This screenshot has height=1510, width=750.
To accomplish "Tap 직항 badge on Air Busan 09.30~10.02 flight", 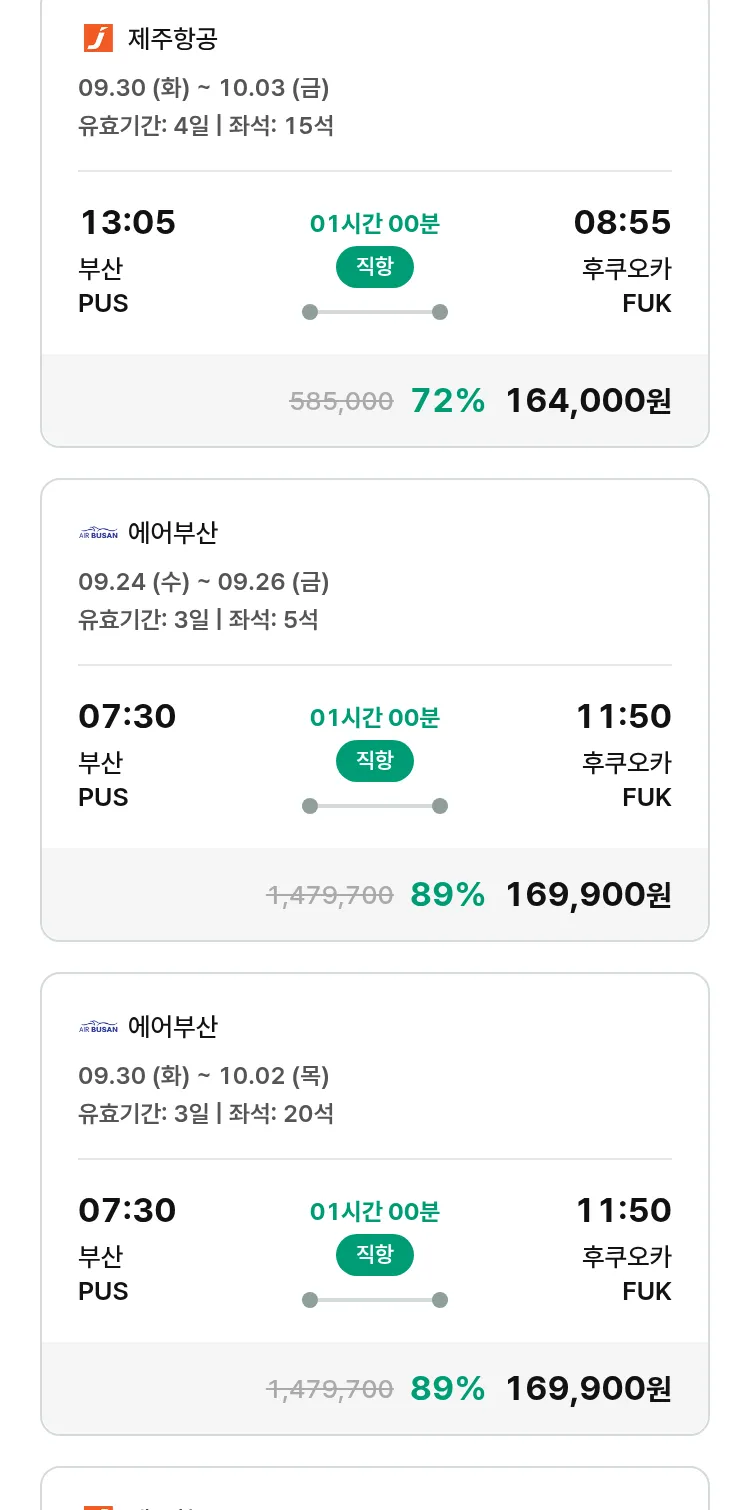I will tap(374, 1255).
